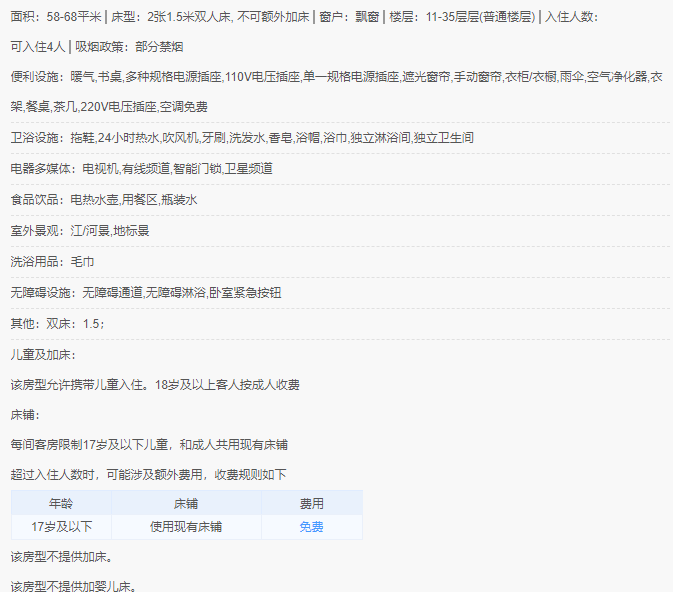Click the 220V电压插座 amenity text
The height and width of the screenshot is (592, 673).
pyautogui.click(x=118, y=107)
